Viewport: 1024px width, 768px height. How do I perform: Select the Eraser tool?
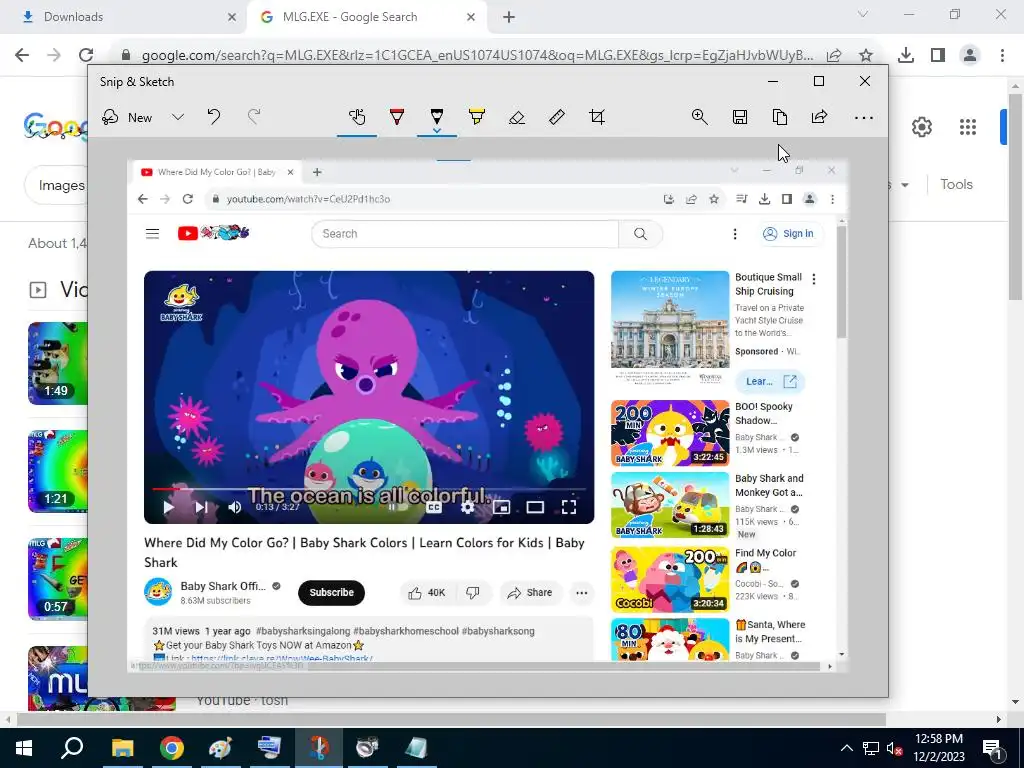(x=517, y=118)
